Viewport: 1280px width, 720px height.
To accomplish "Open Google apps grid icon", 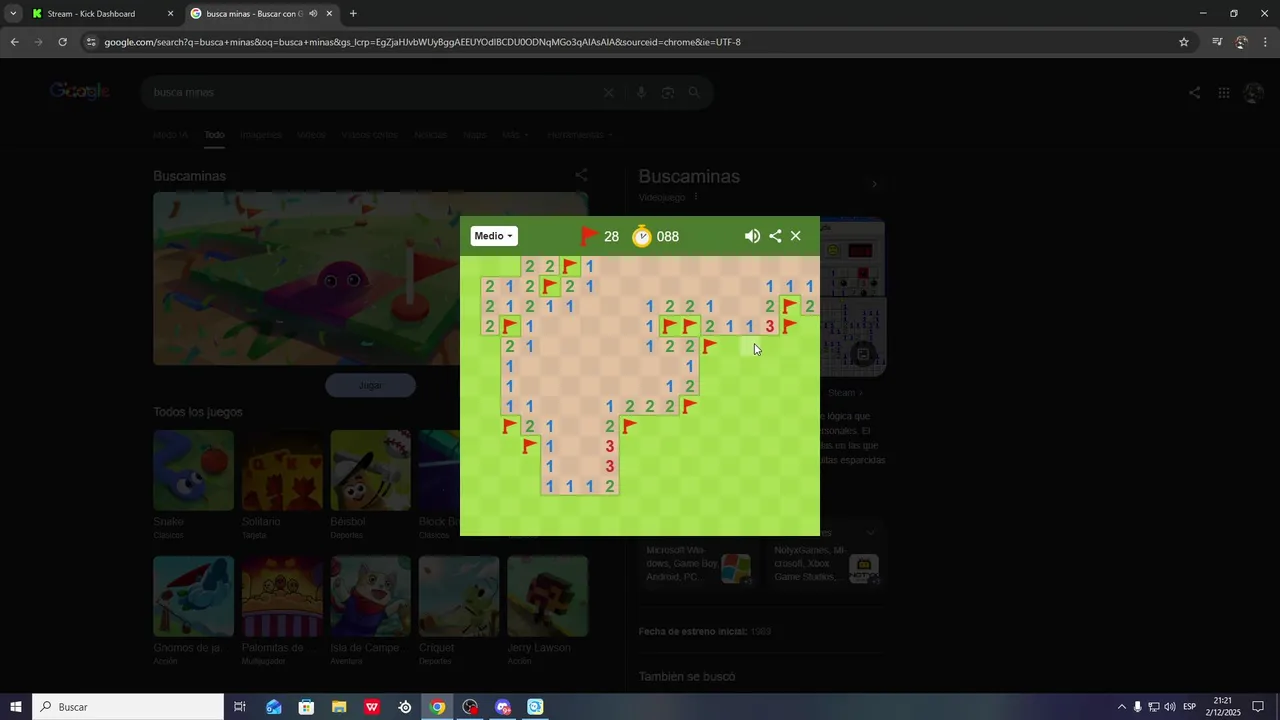I will tap(1224, 93).
